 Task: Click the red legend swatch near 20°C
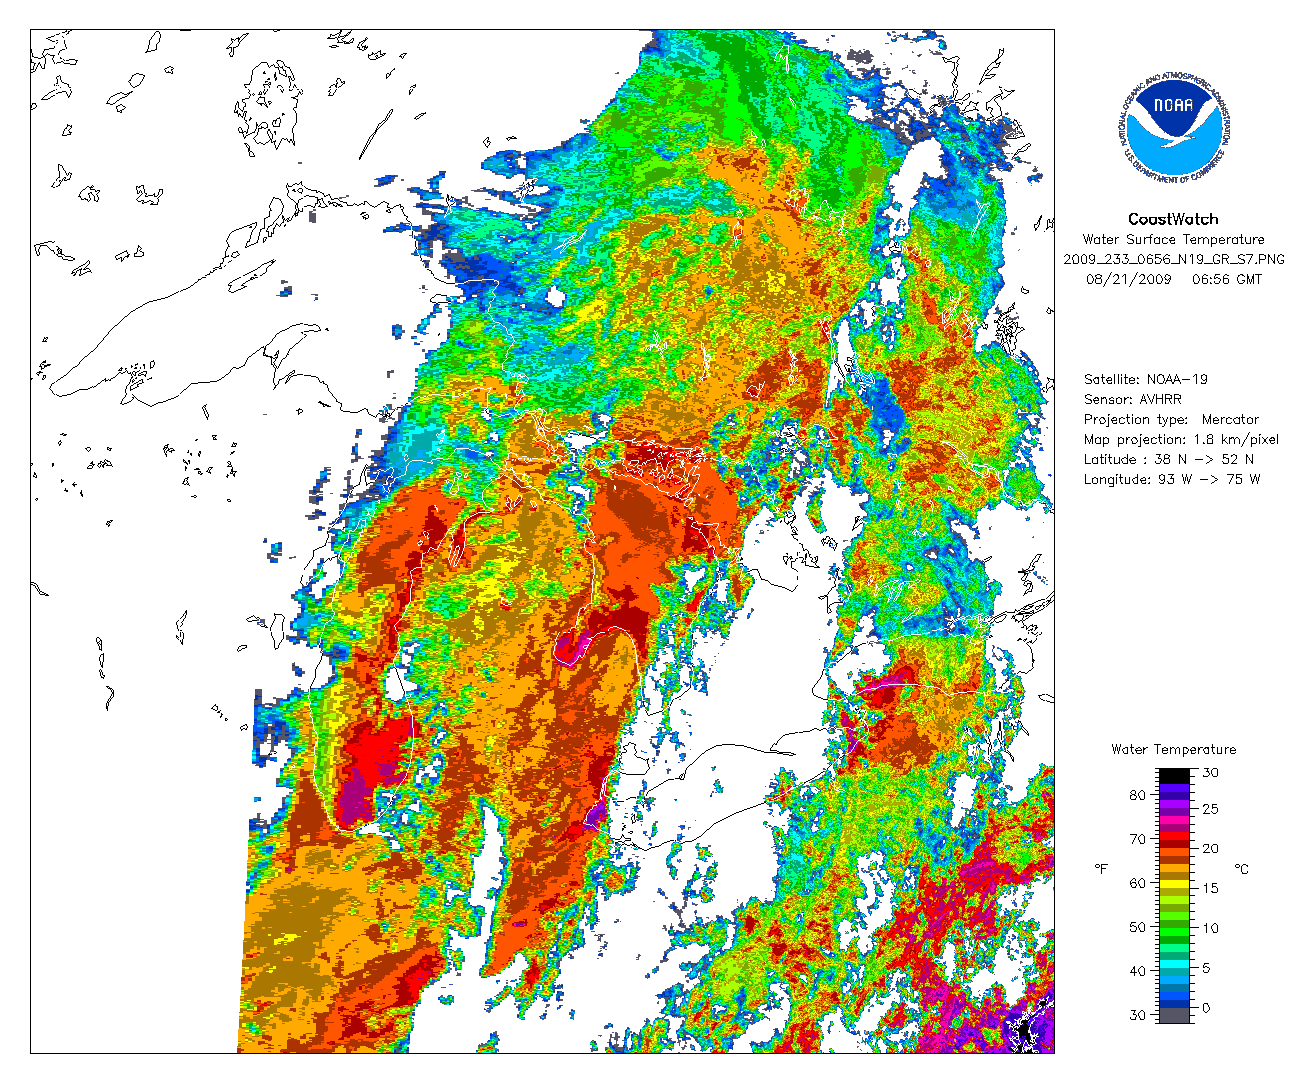tap(1174, 836)
